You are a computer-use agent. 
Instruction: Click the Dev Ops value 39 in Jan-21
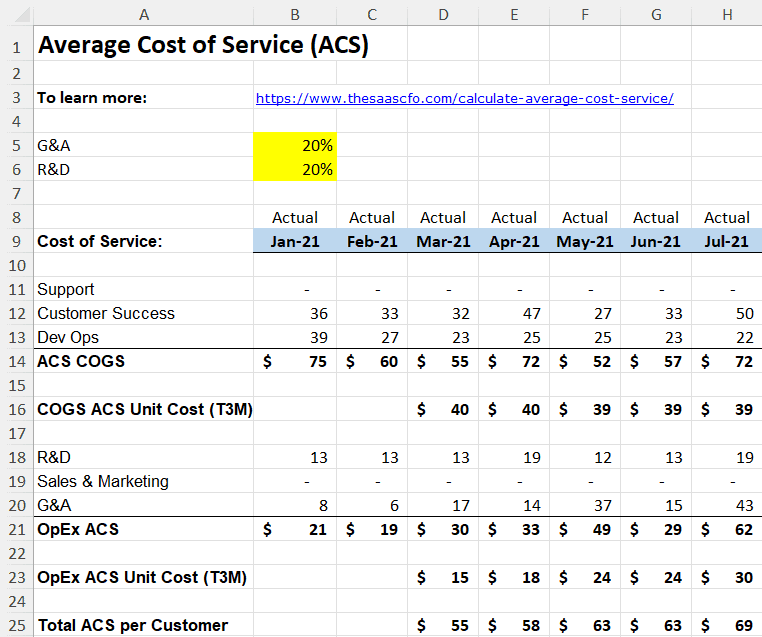295,337
